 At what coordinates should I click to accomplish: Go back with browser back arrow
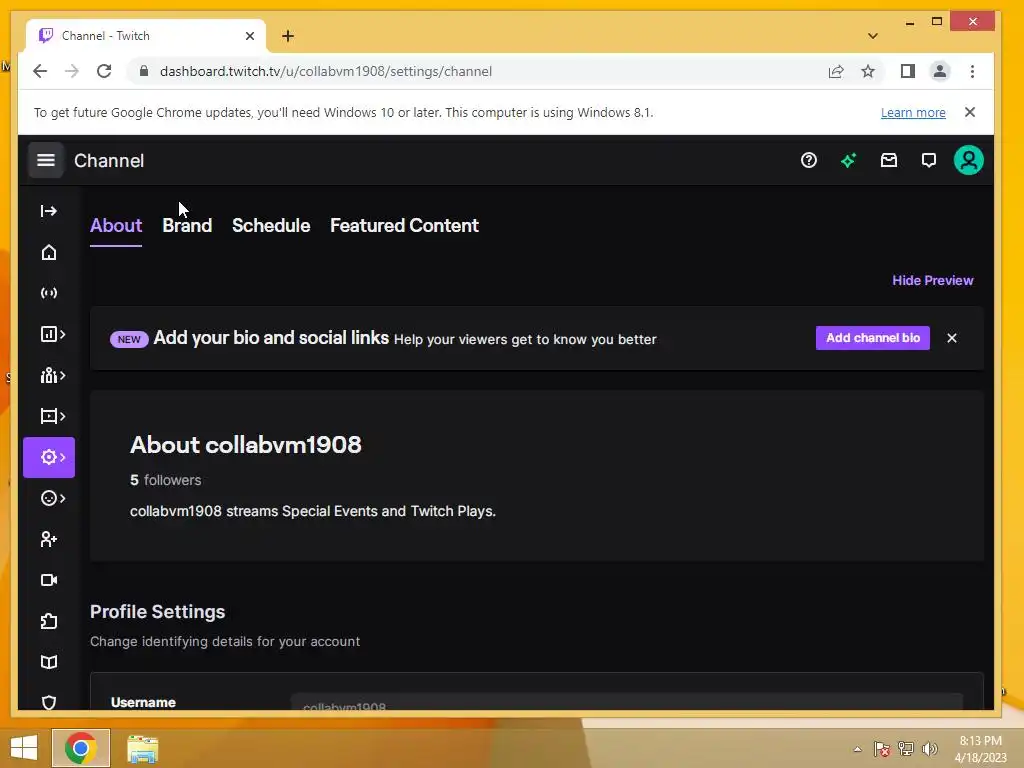pyautogui.click(x=40, y=71)
